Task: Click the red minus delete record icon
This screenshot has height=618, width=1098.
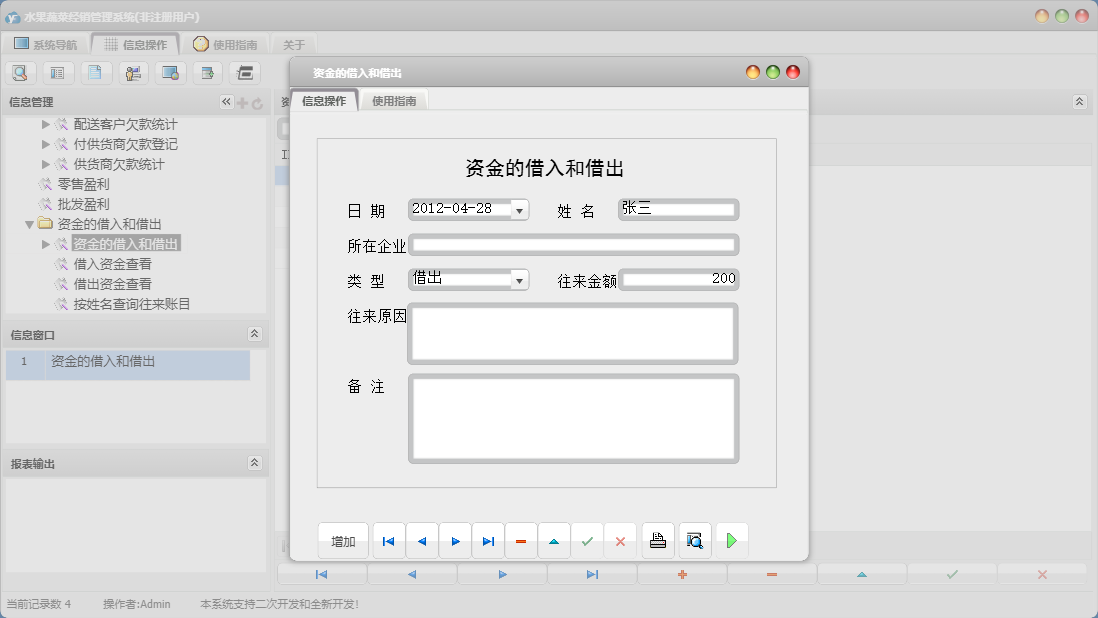Action: [x=521, y=541]
